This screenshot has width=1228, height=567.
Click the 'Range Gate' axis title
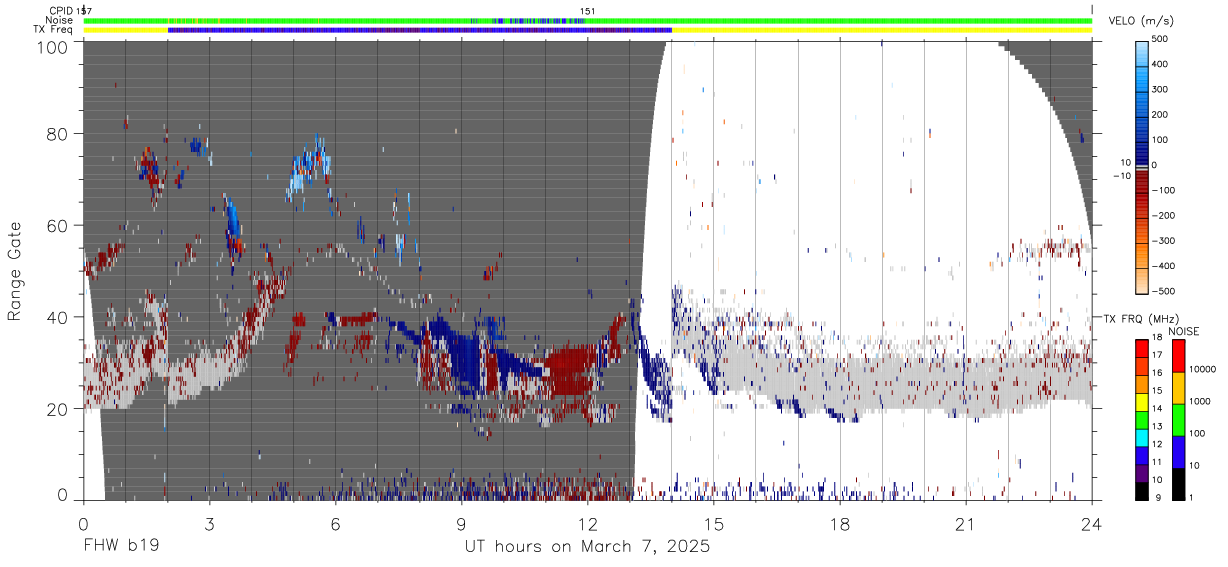coord(15,272)
